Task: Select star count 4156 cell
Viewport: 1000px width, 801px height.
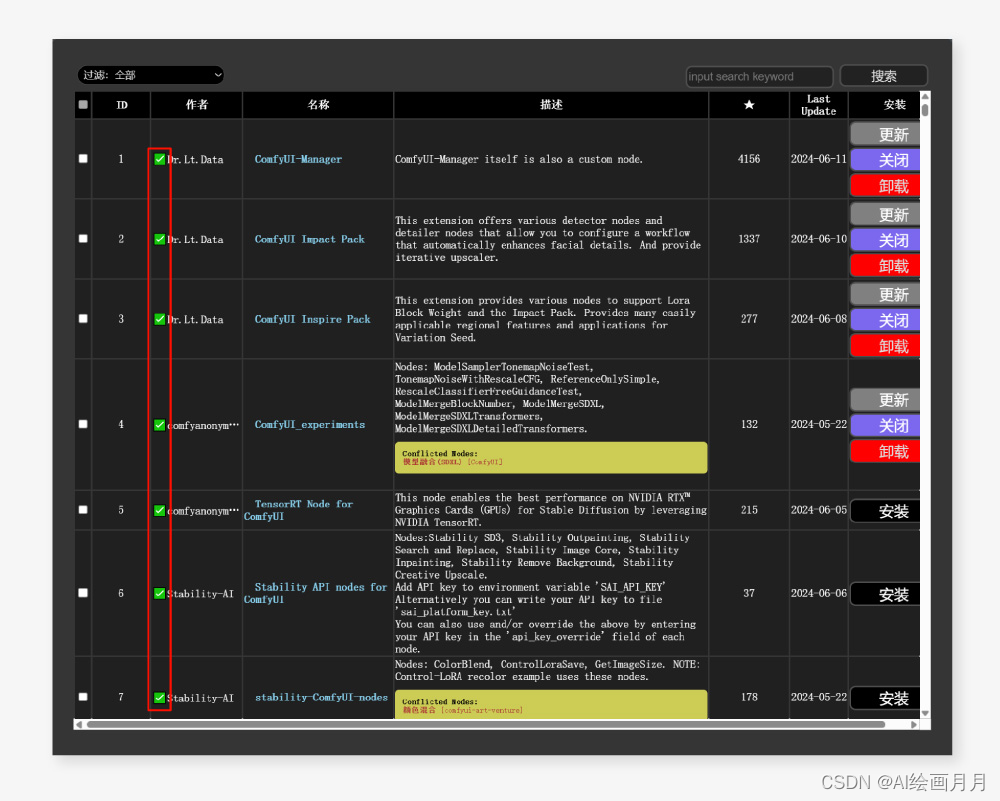Action: [x=749, y=159]
